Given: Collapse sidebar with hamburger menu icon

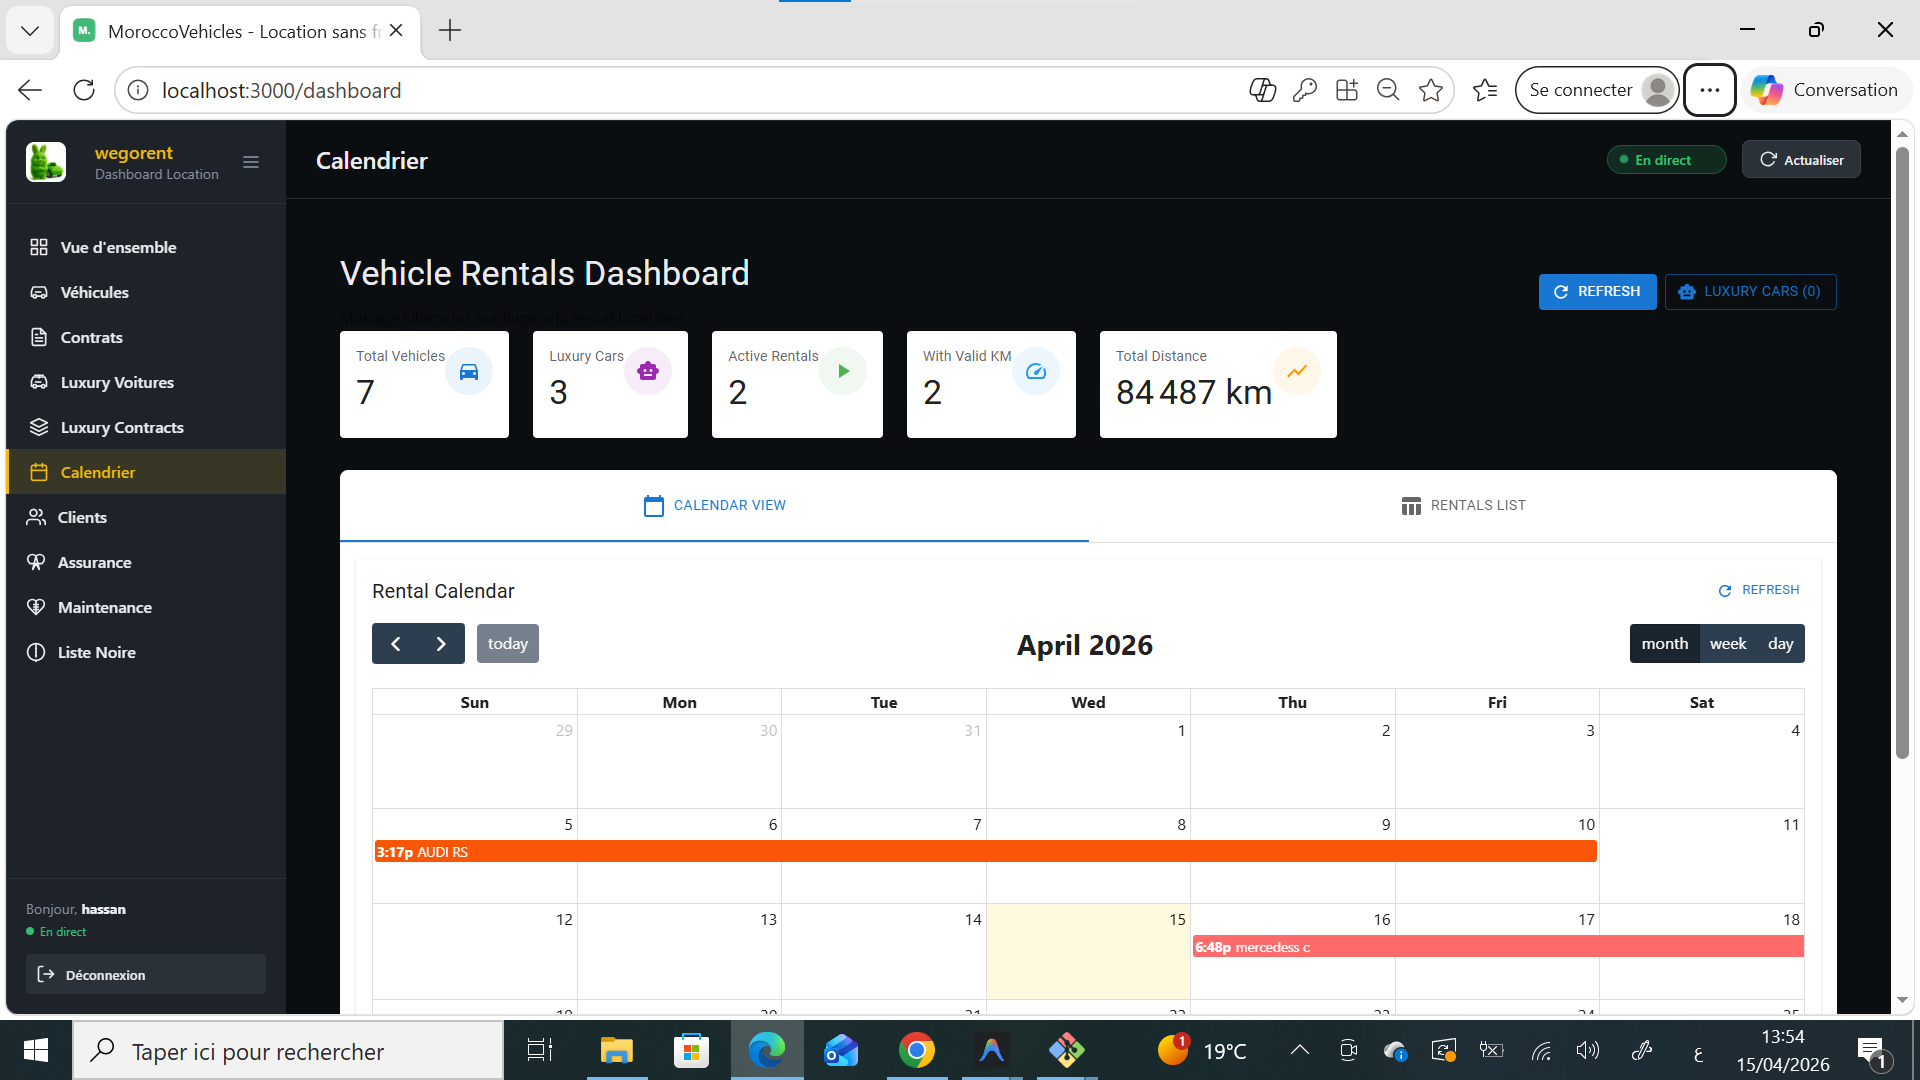Looking at the screenshot, I should click(251, 162).
